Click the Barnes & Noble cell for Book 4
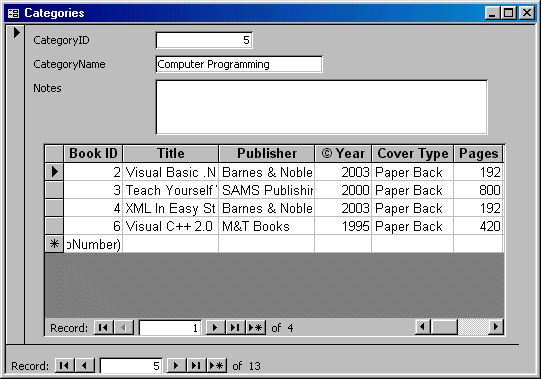 point(267,208)
